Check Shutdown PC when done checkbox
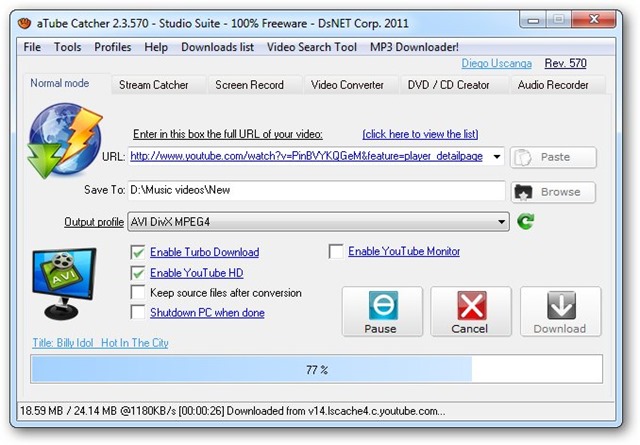This screenshot has width=640, height=445. pyautogui.click(x=138, y=312)
